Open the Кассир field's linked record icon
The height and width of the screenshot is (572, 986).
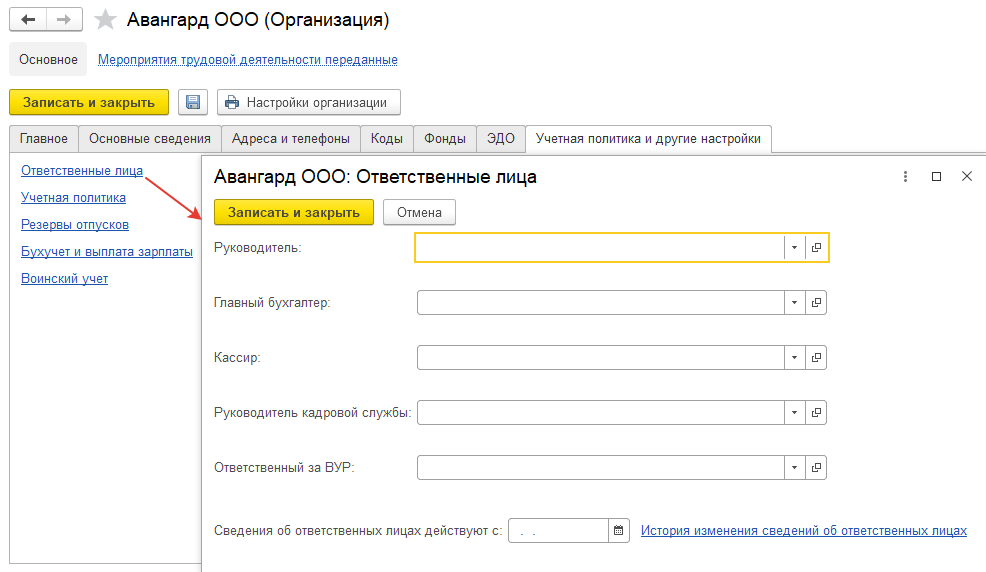point(816,358)
